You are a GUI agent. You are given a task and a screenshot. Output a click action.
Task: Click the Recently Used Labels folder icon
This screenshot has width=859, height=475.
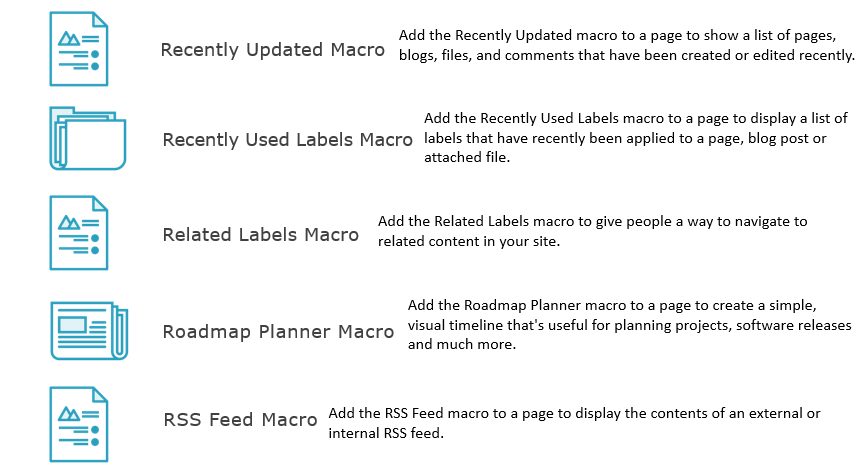88,138
